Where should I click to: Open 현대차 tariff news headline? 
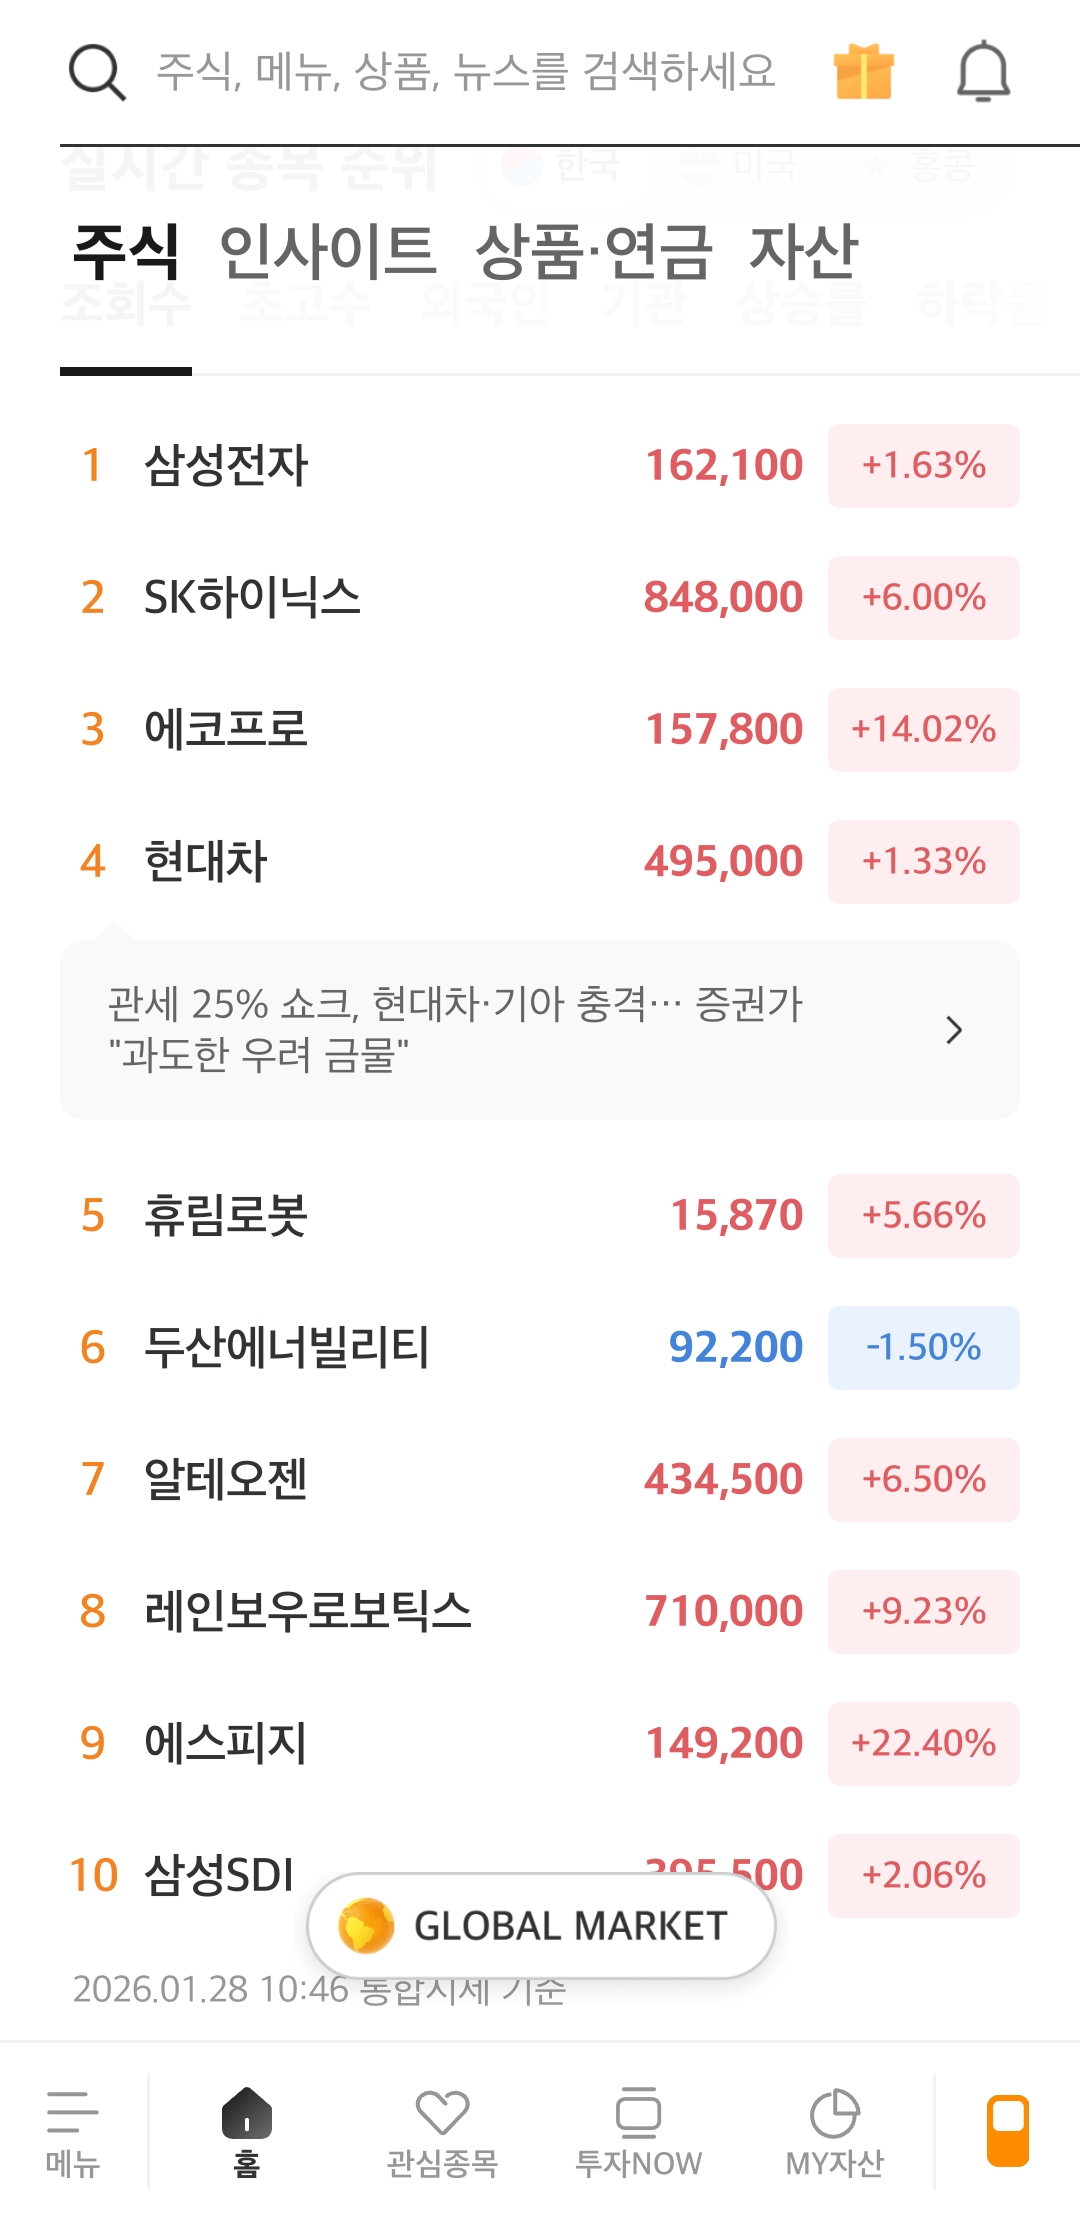point(456,1029)
